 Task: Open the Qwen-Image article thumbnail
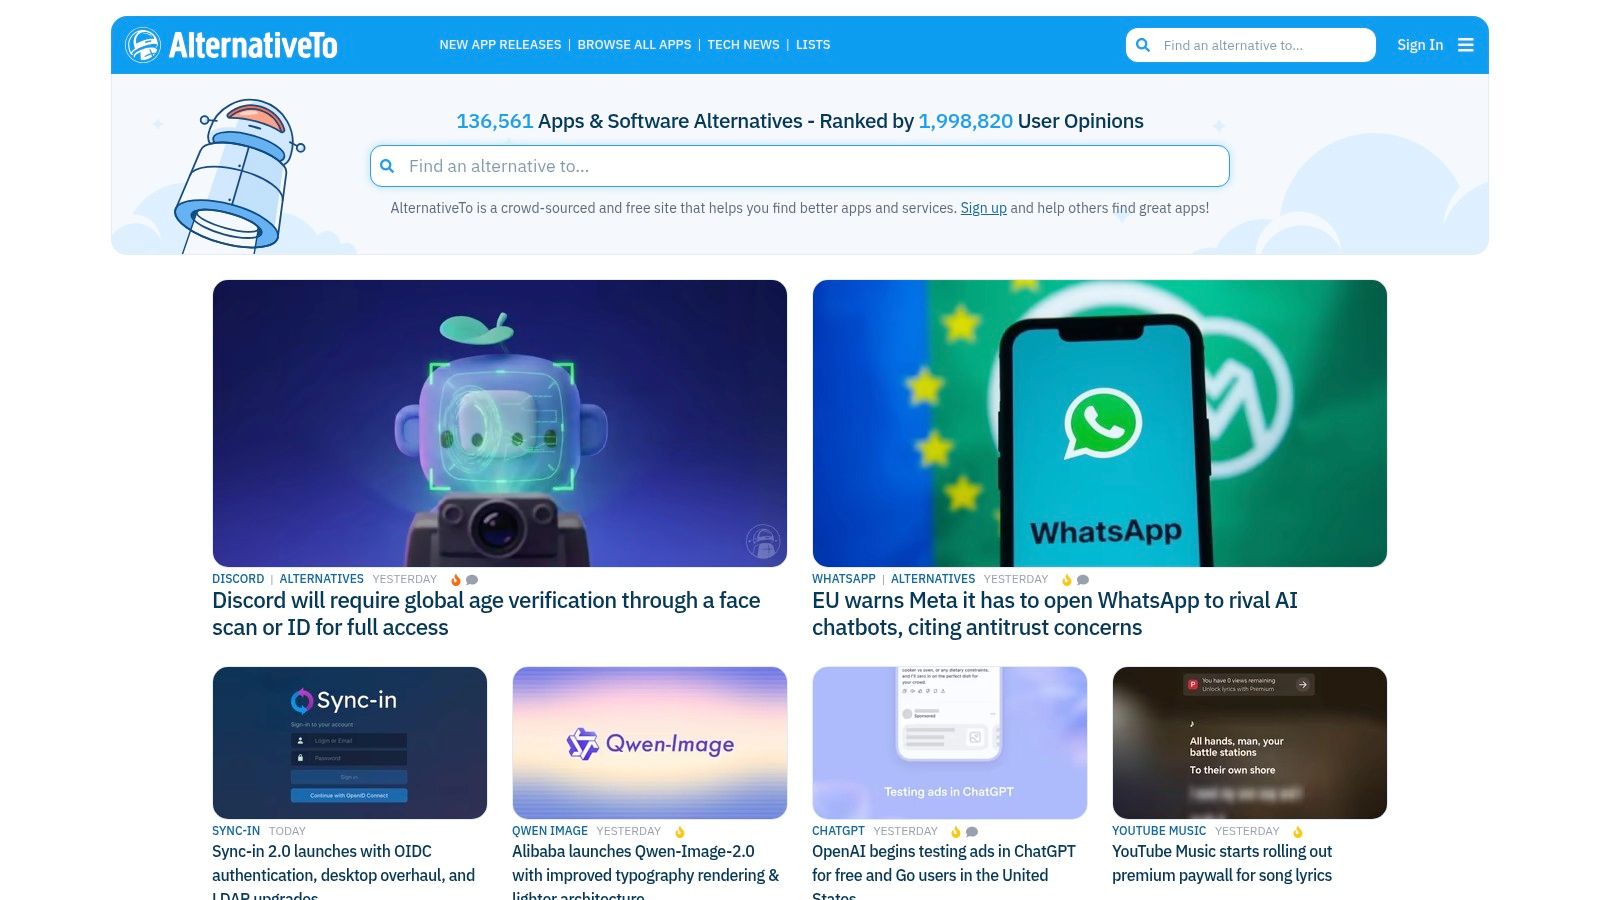(x=650, y=743)
